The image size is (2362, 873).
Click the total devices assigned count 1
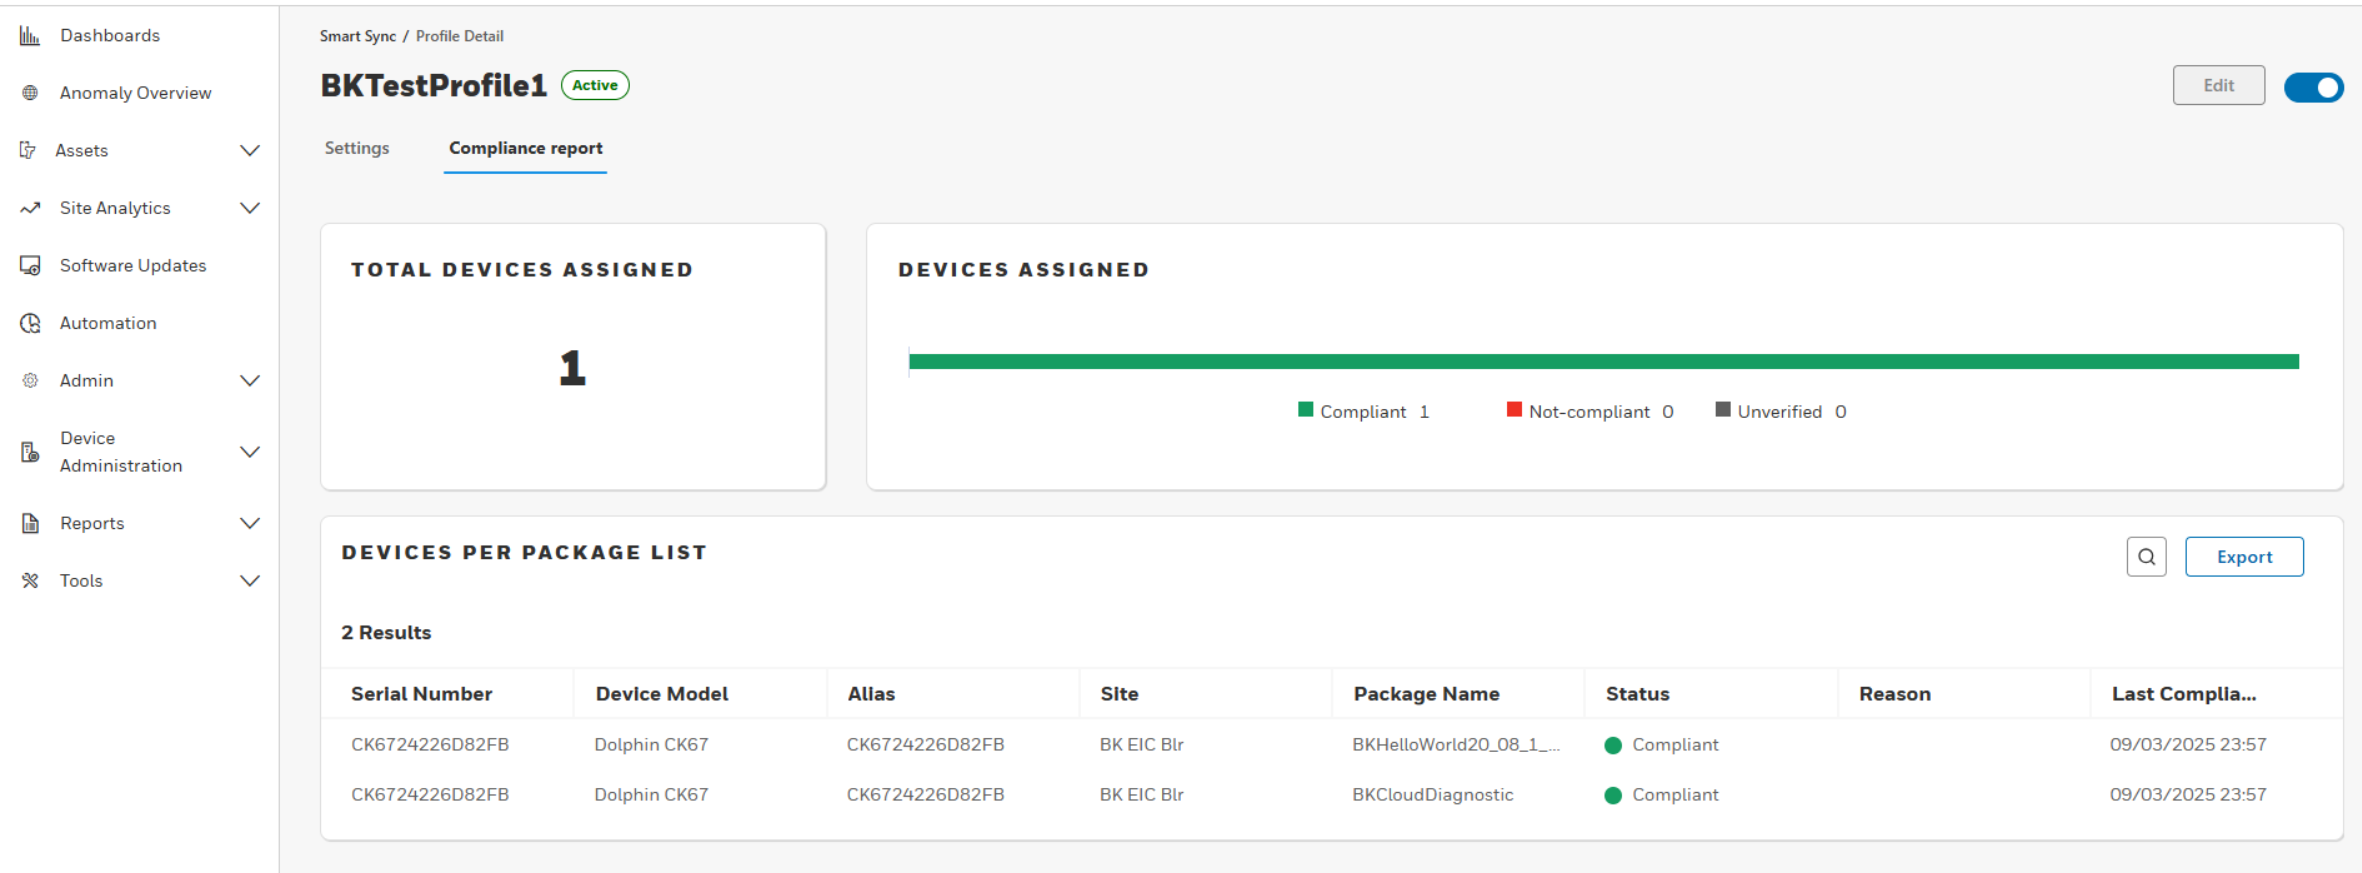point(572,368)
